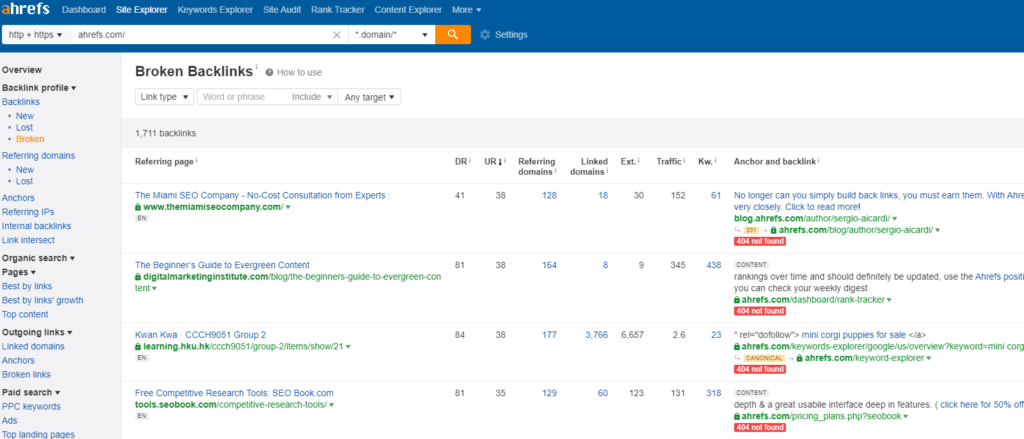
Task: Click the 3,766 linked domains value
Action: (596, 335)
